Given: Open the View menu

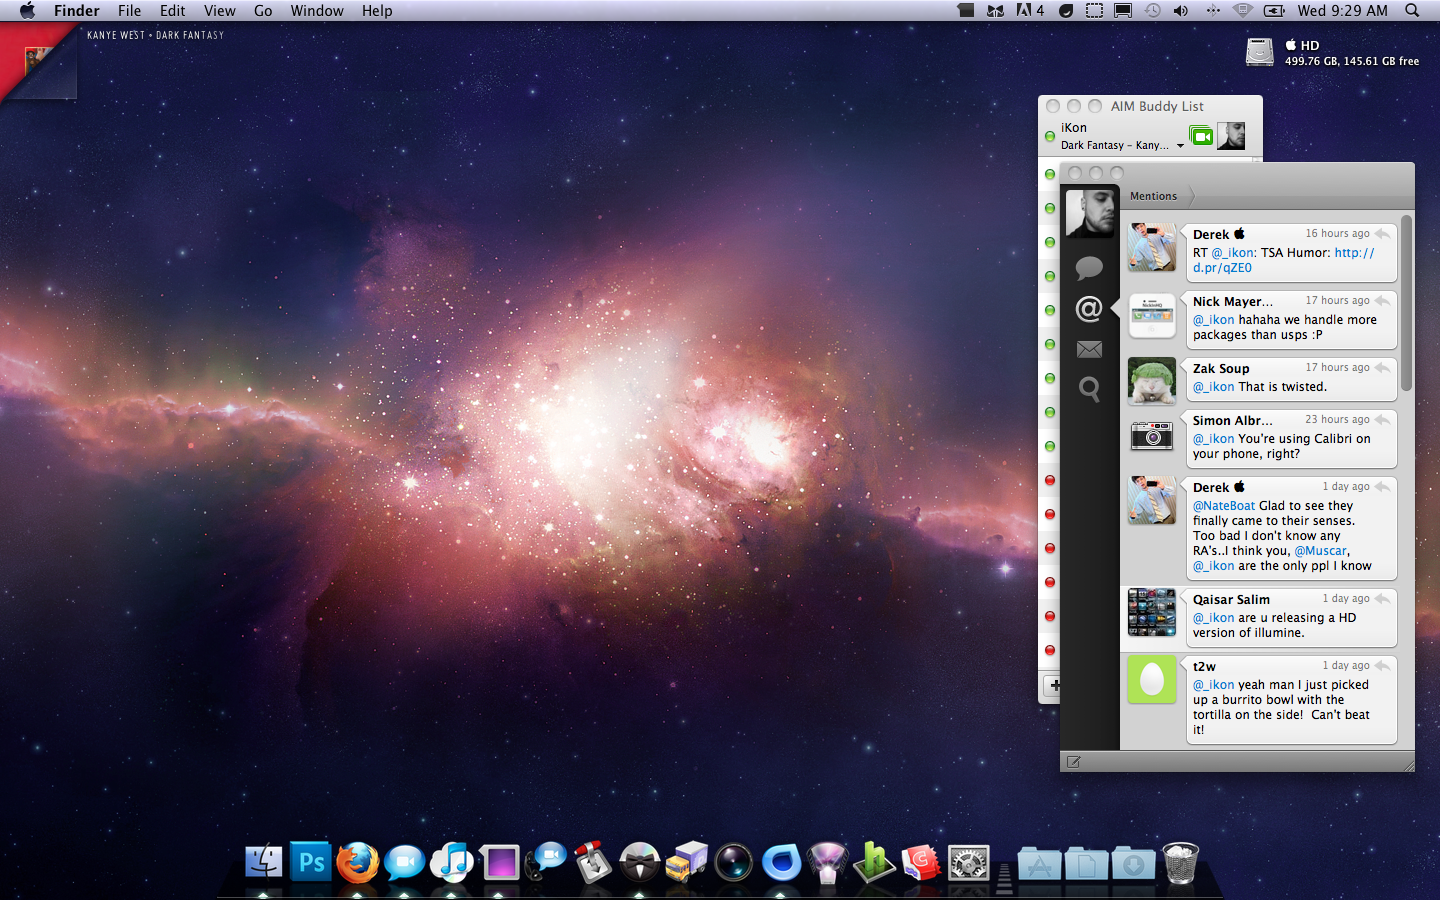Looking at the screenshot, I should [x=220, y=11].
